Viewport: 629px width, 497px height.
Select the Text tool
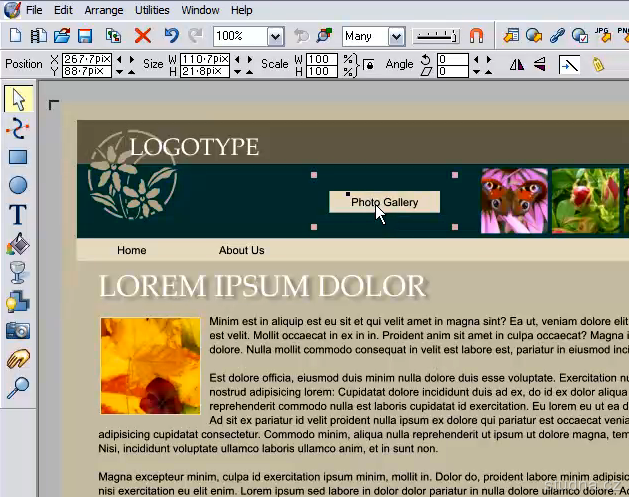[x=18, y=214]
